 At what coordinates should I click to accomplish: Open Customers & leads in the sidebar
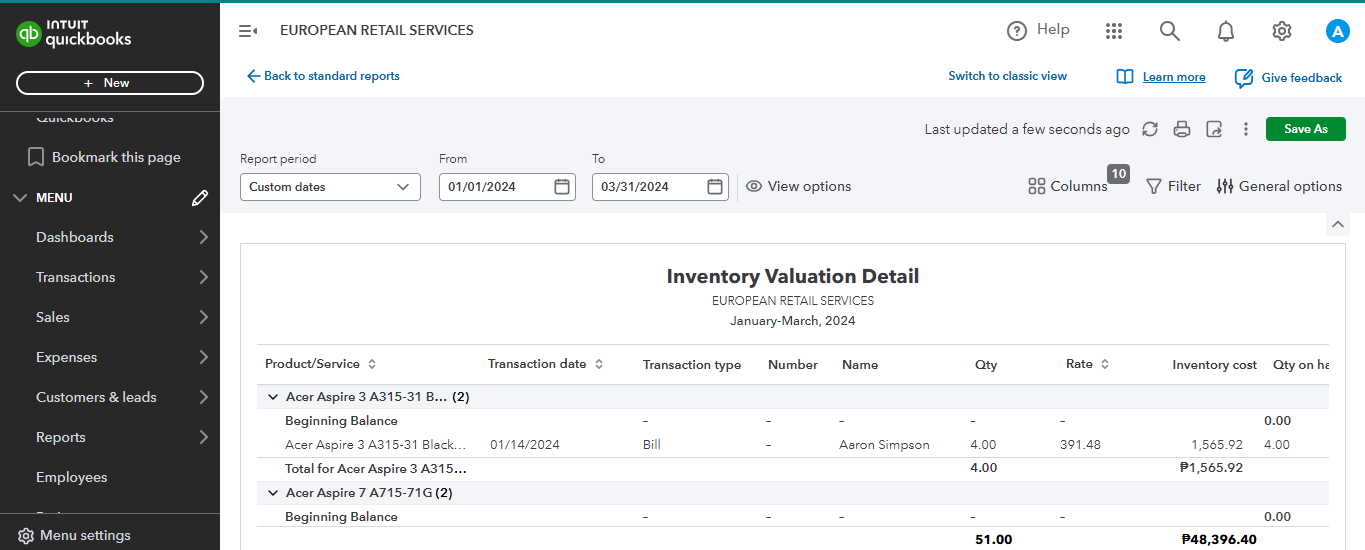tap(96, 397)
